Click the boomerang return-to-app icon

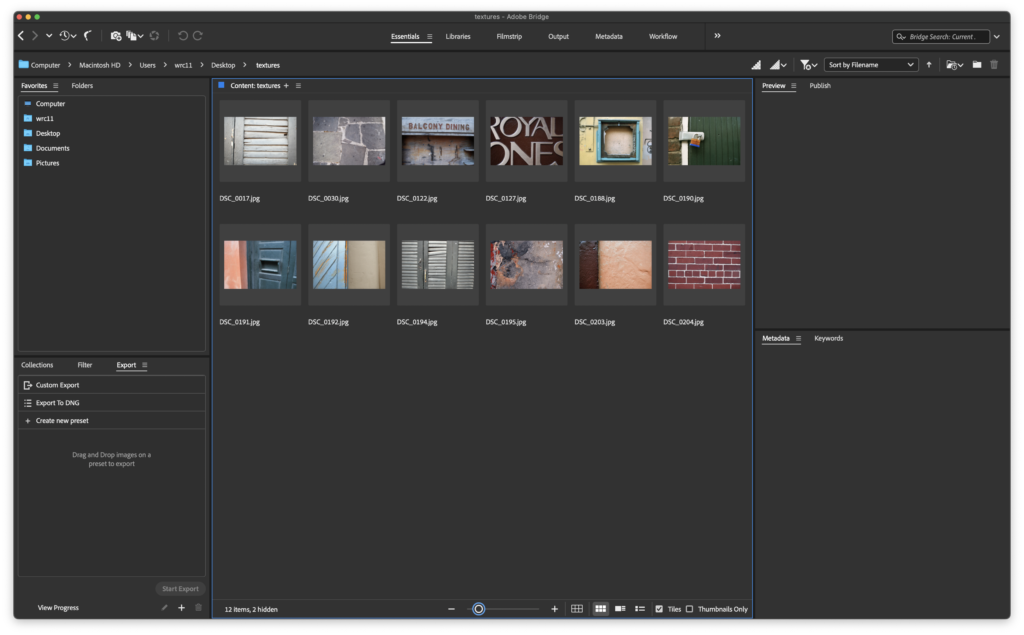coord(88,36)
